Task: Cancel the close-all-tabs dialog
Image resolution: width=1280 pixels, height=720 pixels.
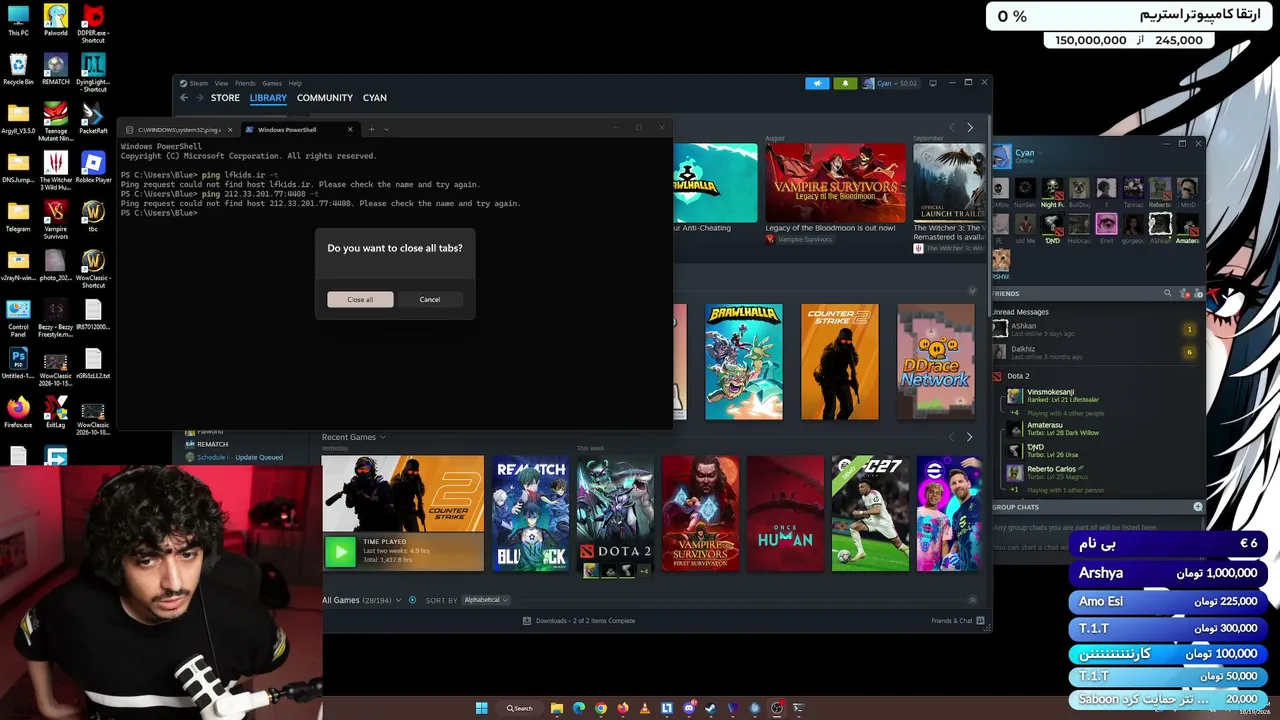Action: pos(430,300)
